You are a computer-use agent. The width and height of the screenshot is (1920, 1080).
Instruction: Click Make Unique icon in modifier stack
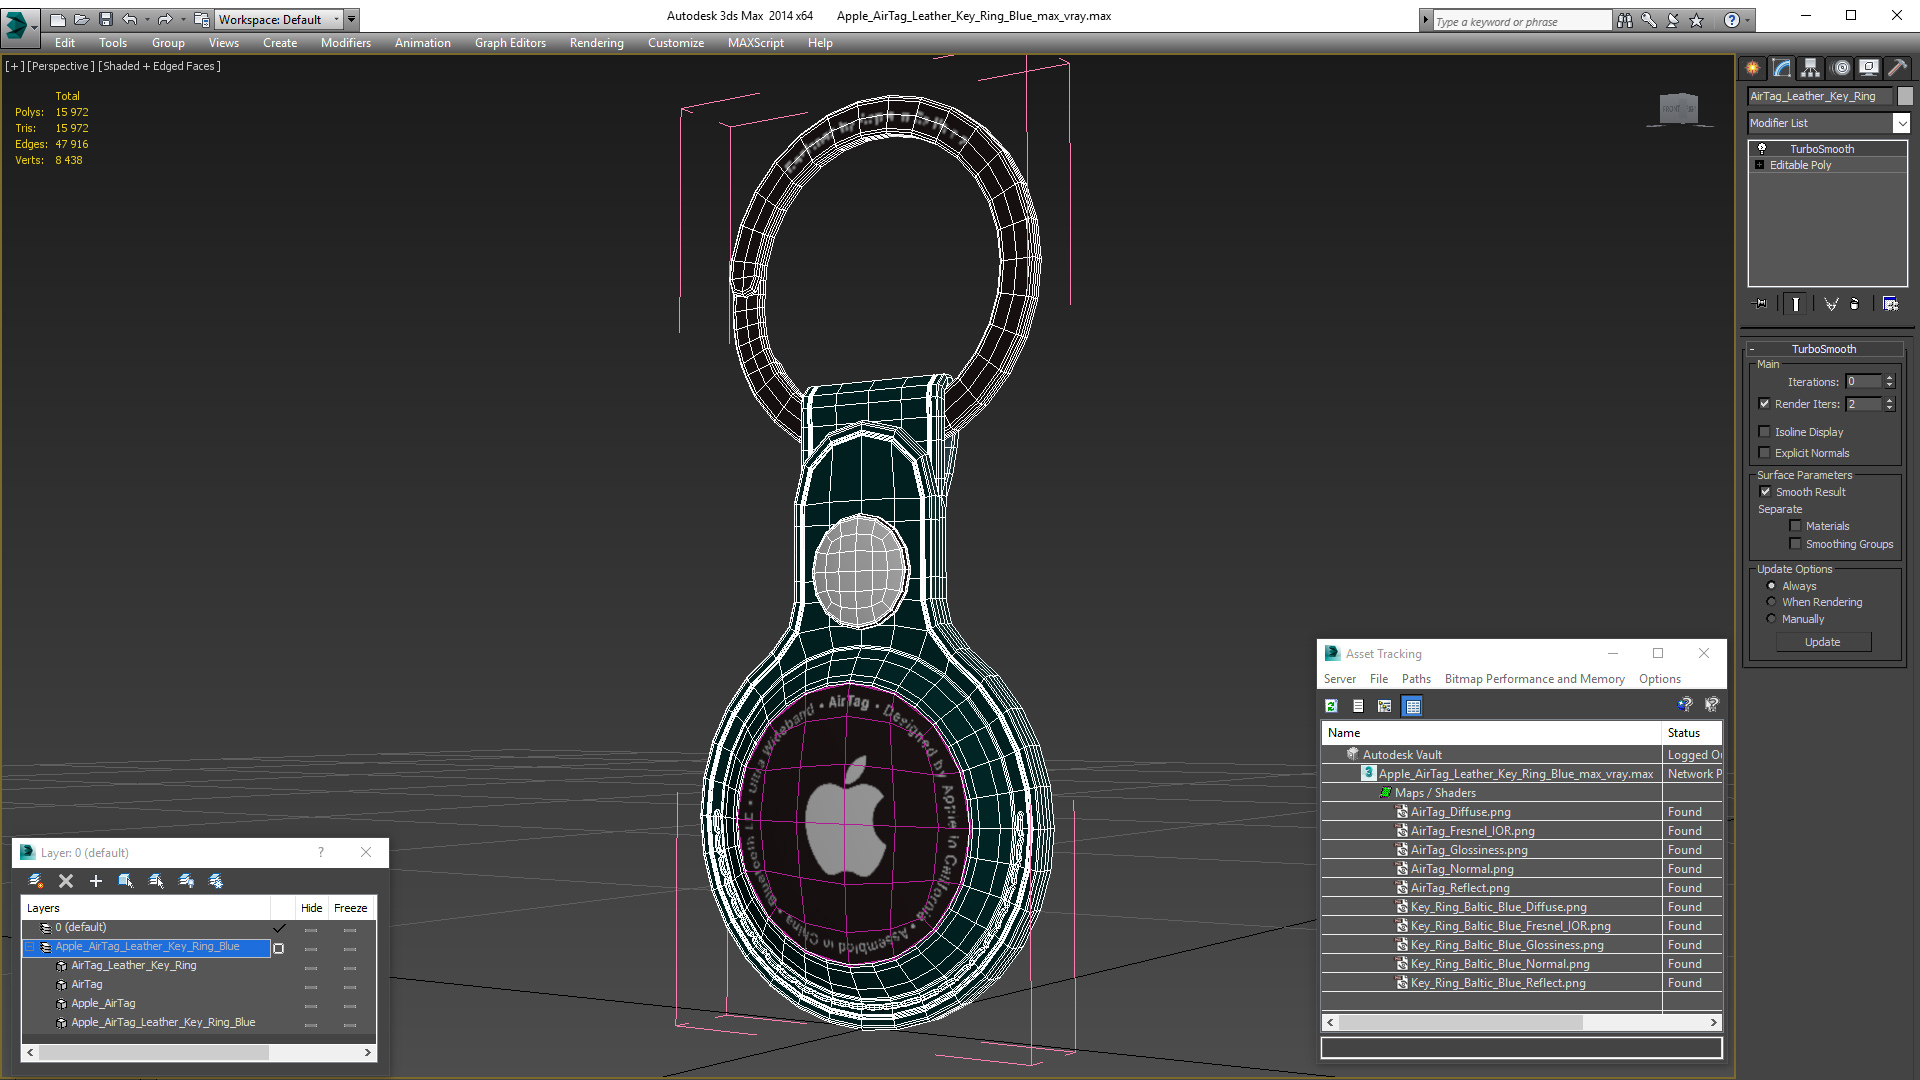click(1831, 304)
